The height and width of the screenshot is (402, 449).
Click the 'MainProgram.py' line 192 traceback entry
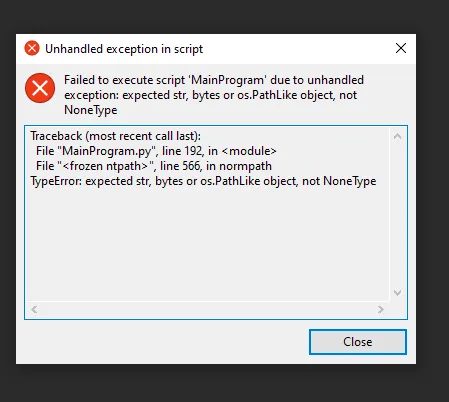(156, 151)
